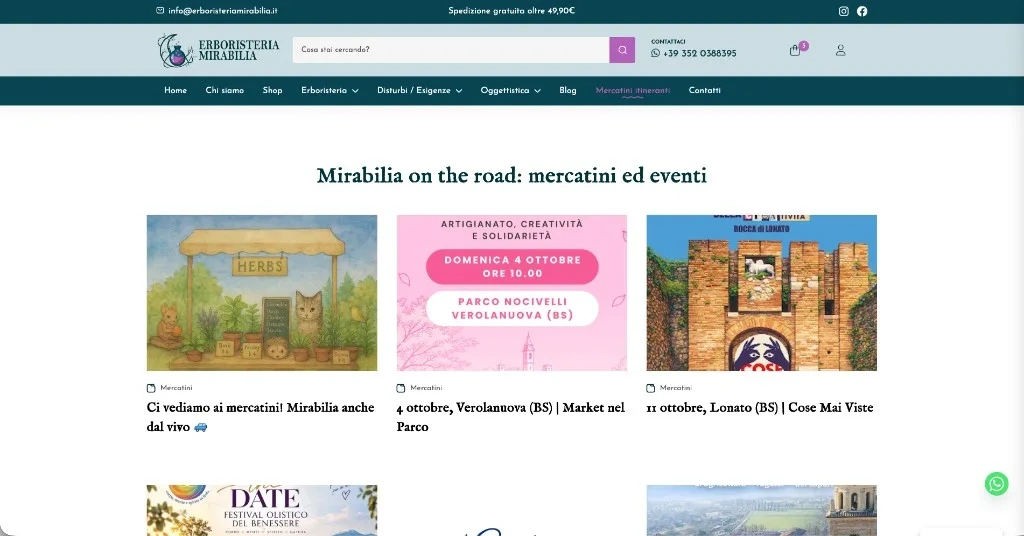Image resolution: width=1024 pixels, height=536 pixels.
Task: Click the envelope icon beside the email address
Action: click(160, 10)
